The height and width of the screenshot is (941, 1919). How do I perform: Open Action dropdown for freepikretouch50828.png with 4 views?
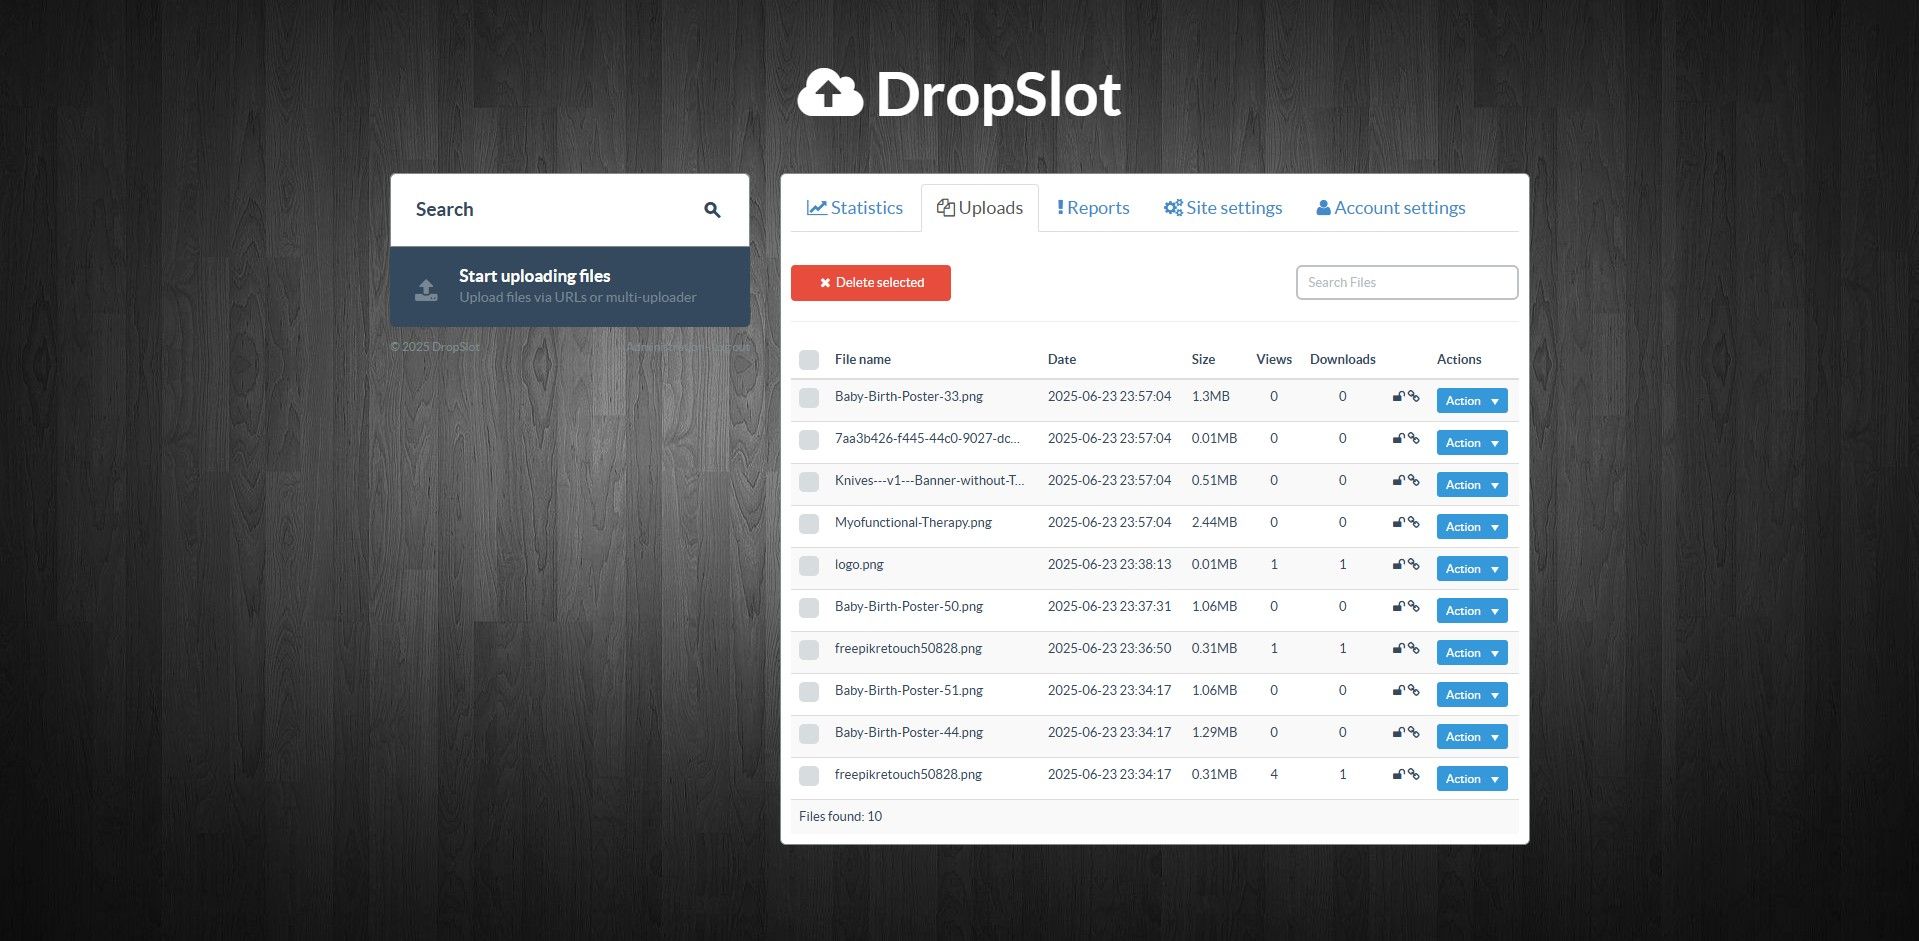(1472, 779)
